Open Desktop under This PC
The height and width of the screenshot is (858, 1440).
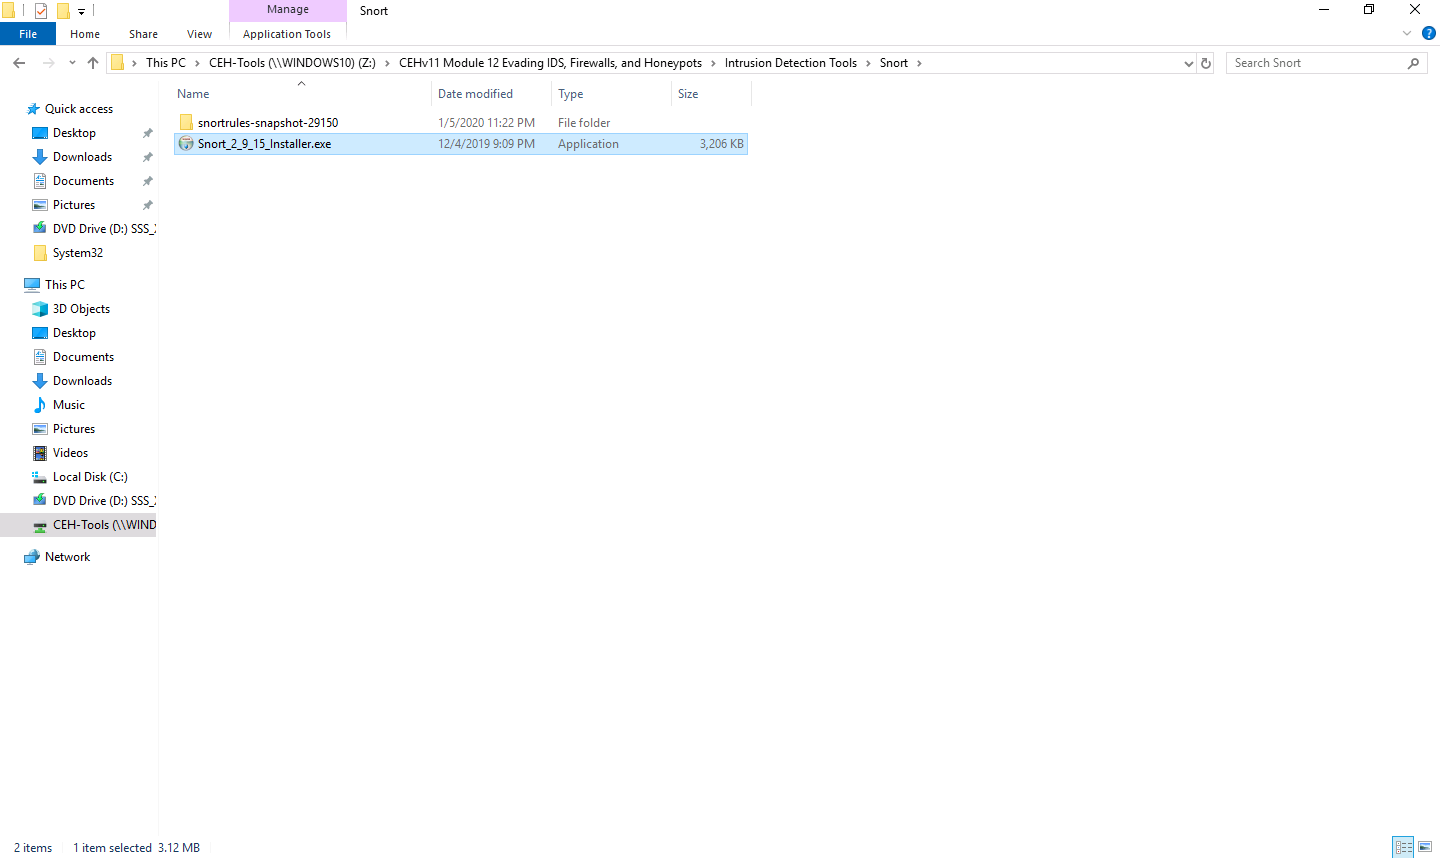[74, 333]
